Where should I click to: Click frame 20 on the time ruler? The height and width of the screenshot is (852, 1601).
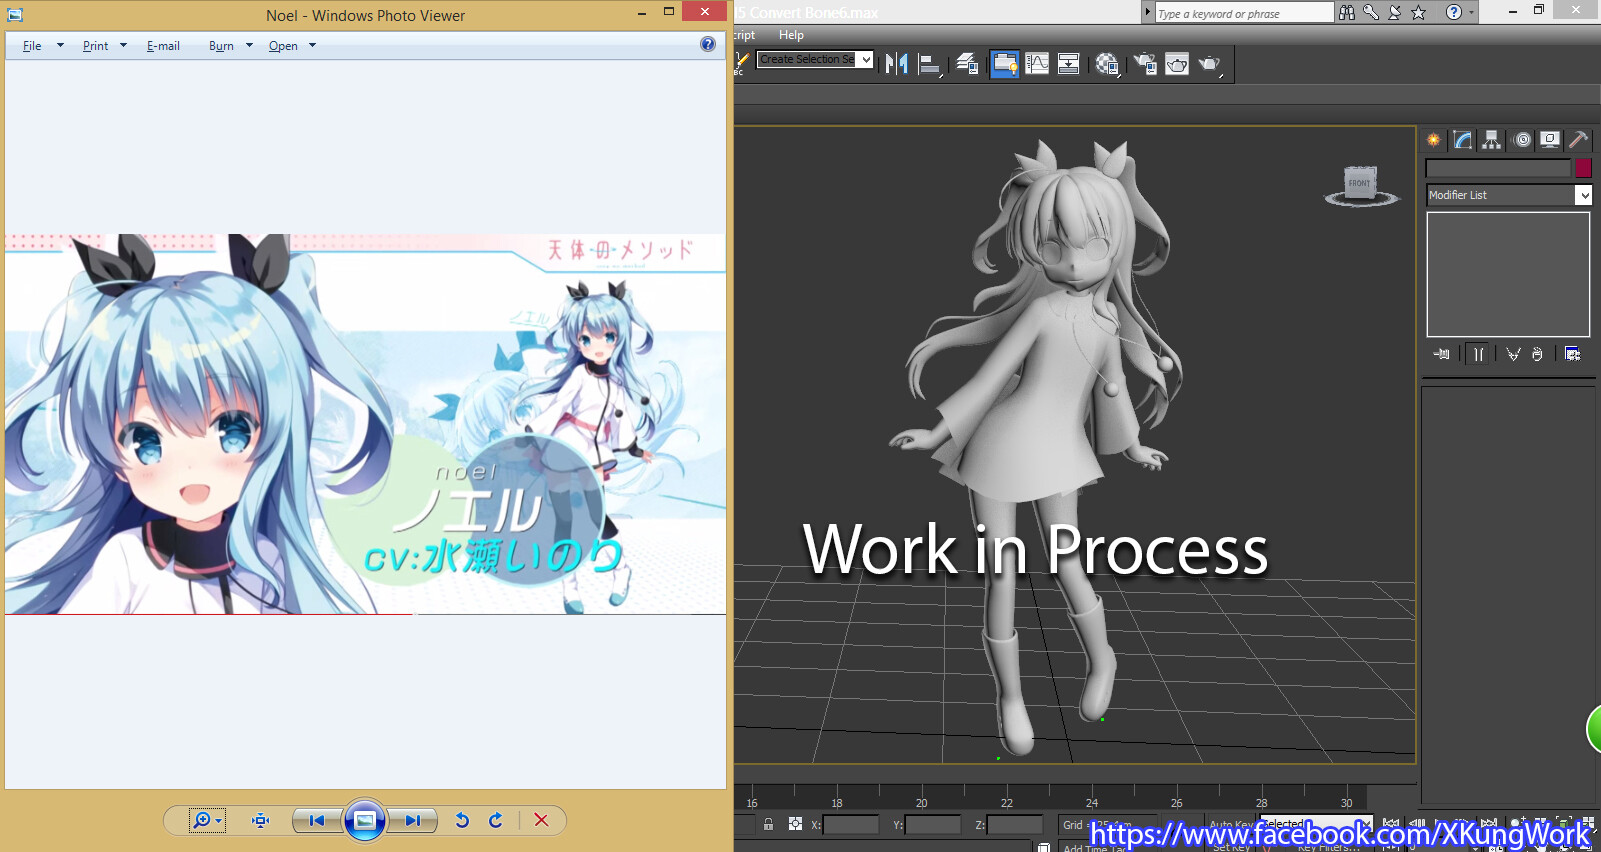[x=921, y=802]
